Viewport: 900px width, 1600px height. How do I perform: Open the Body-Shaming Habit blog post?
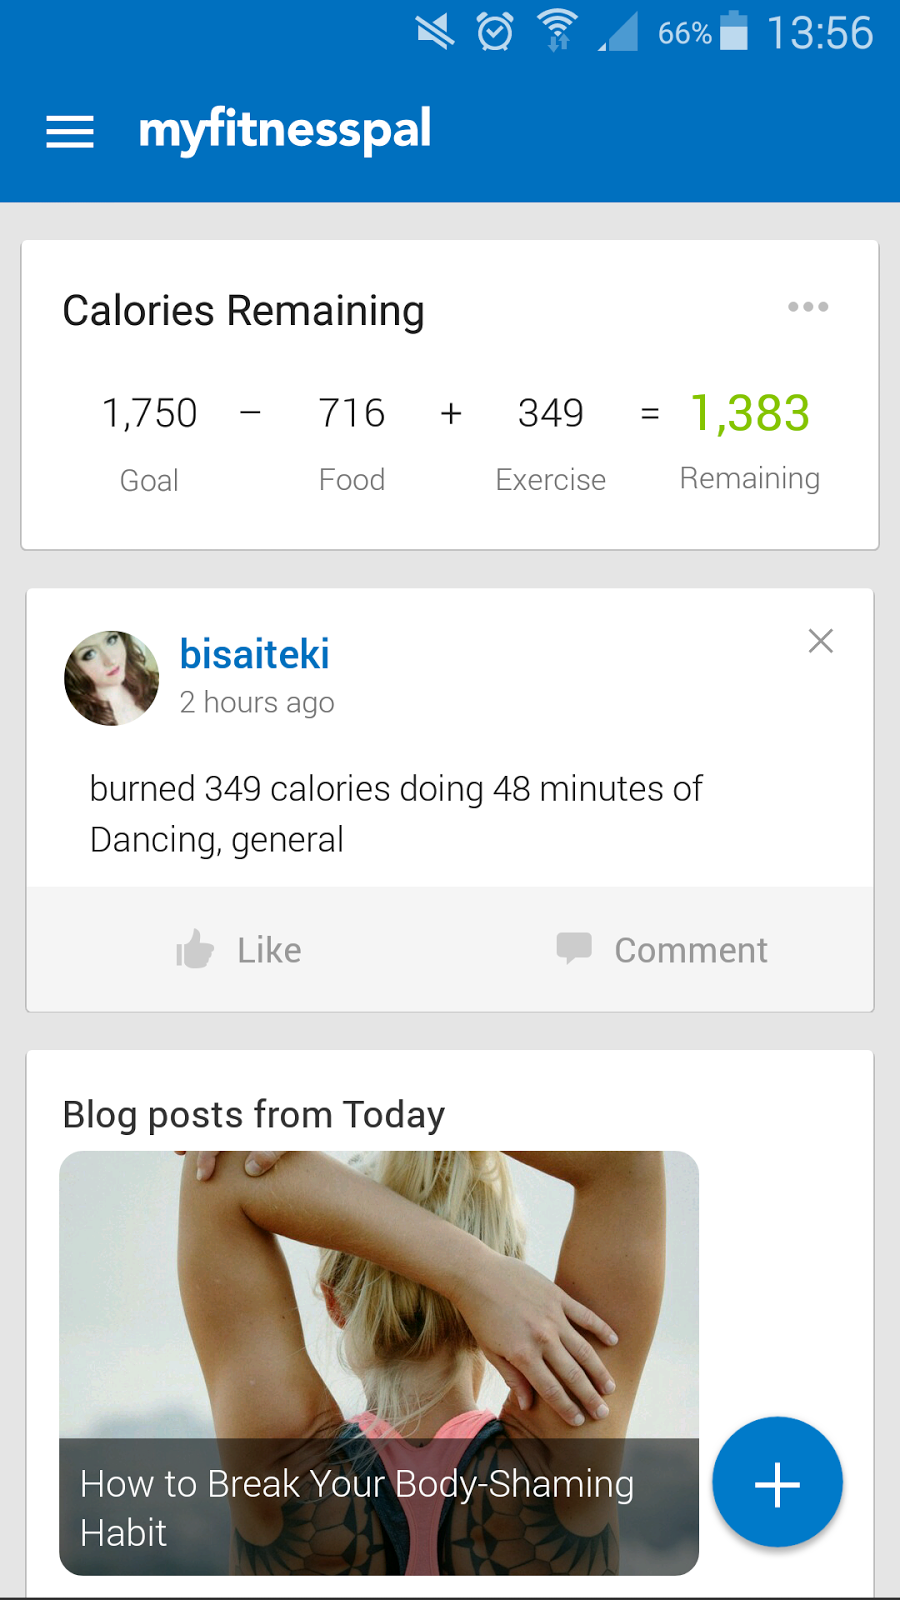(x=379, y=1362)
